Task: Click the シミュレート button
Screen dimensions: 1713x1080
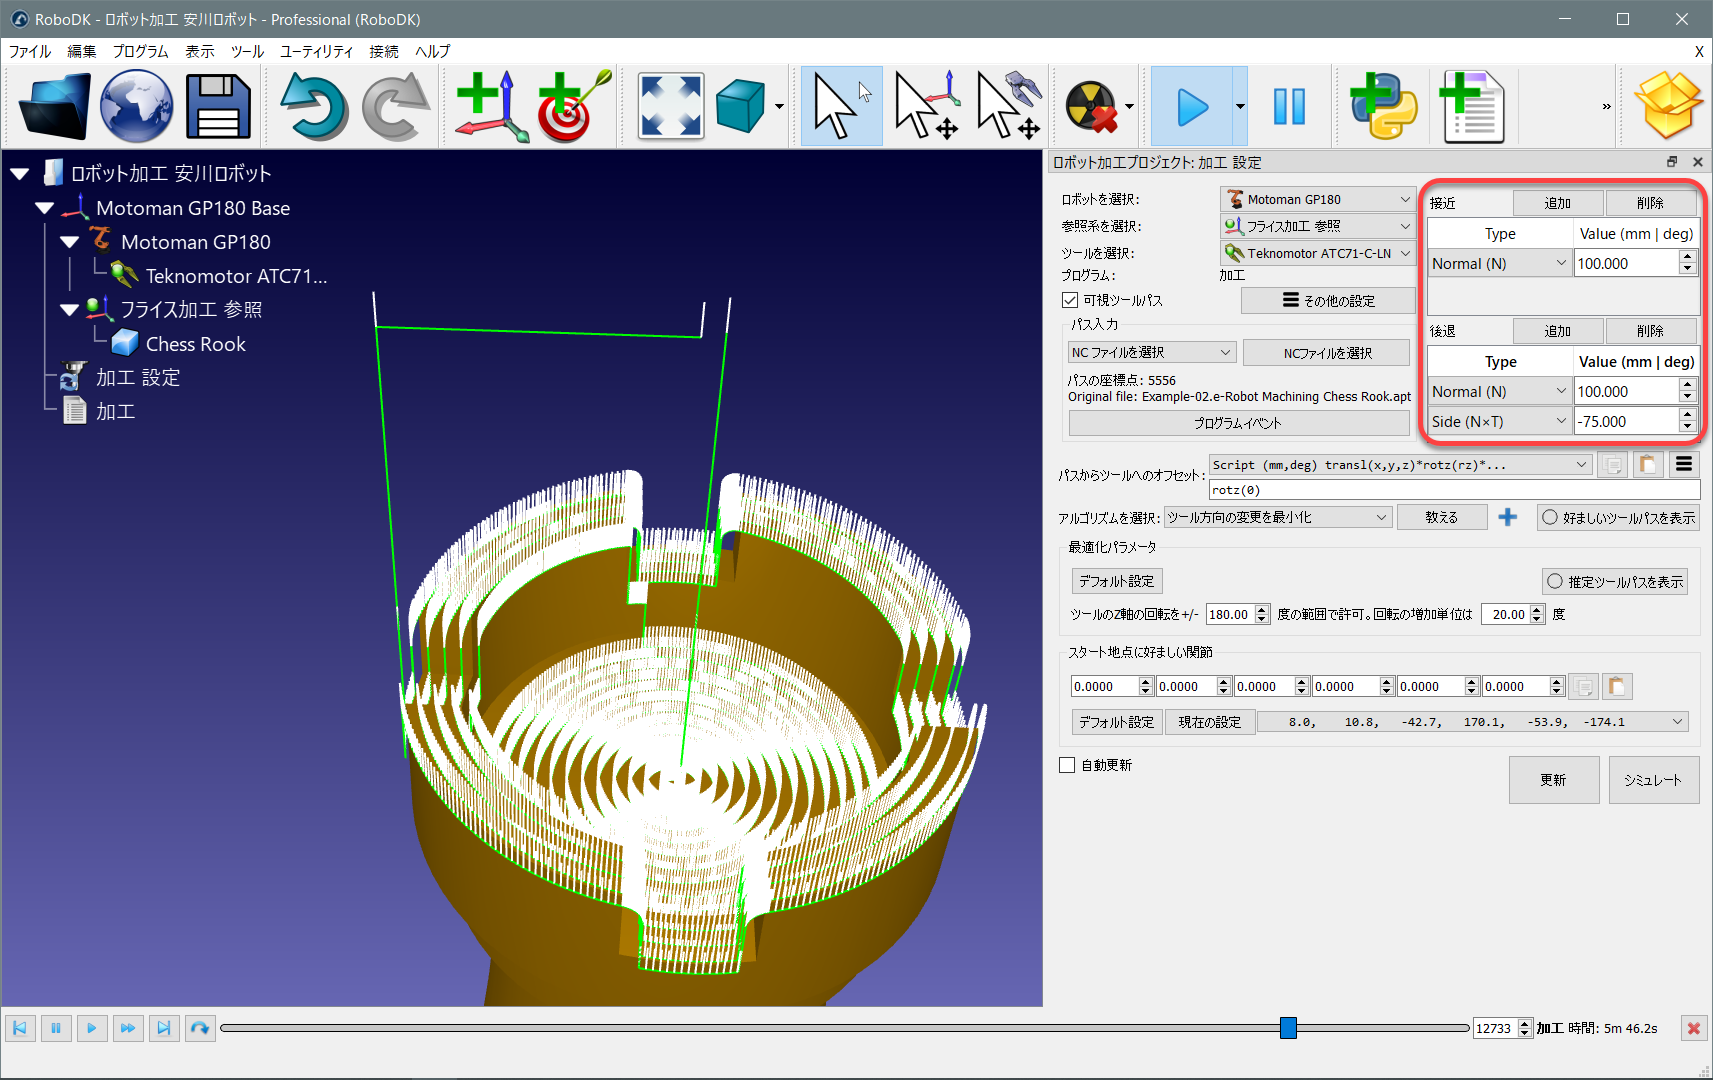Action: [x=1653, y=779]
